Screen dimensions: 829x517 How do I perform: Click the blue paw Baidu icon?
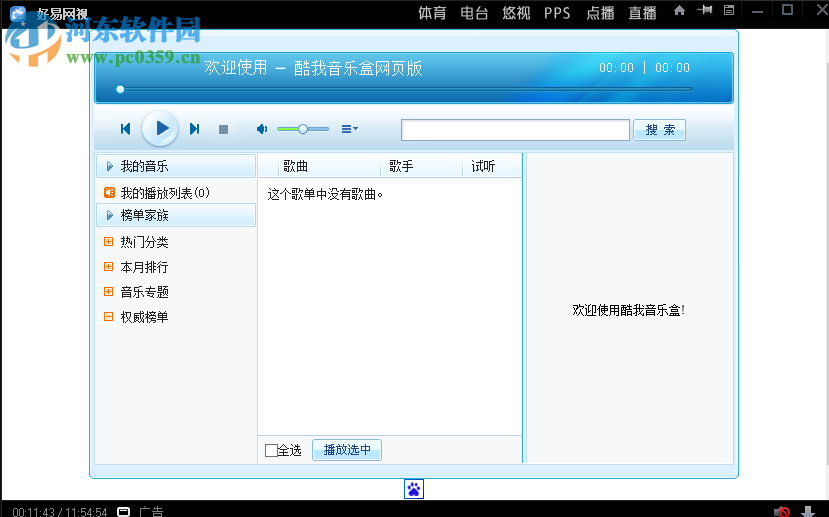(414, 489)
